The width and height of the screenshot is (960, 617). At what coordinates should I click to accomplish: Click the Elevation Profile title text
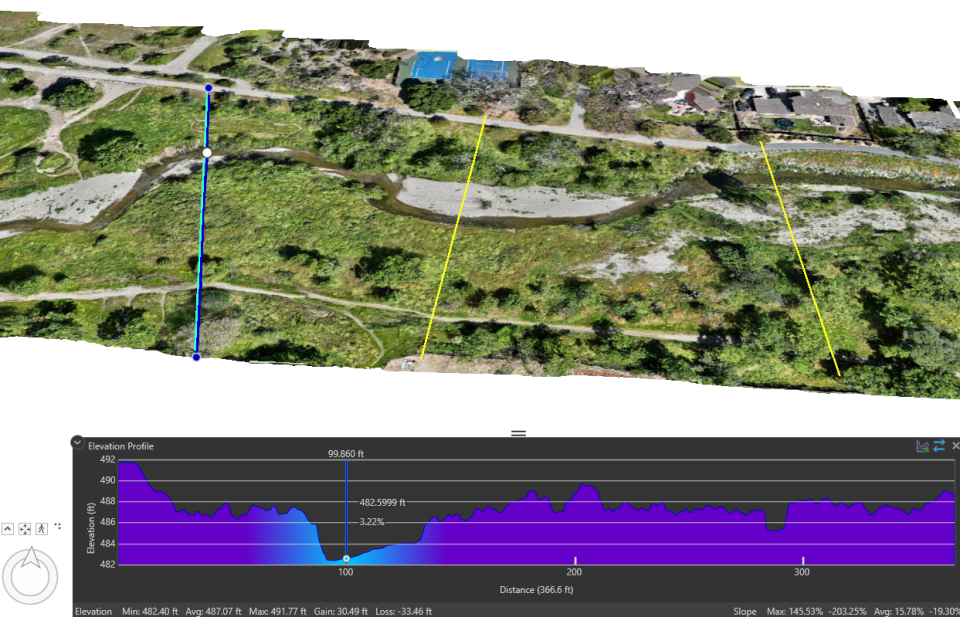click(121, 446)
